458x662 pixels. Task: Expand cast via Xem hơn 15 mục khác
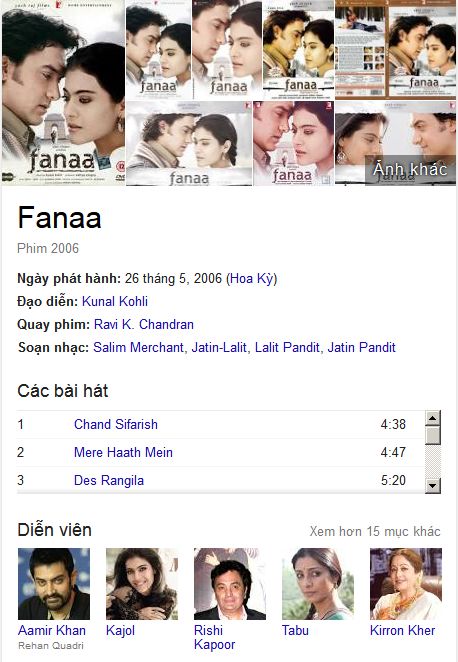[375, 532]
